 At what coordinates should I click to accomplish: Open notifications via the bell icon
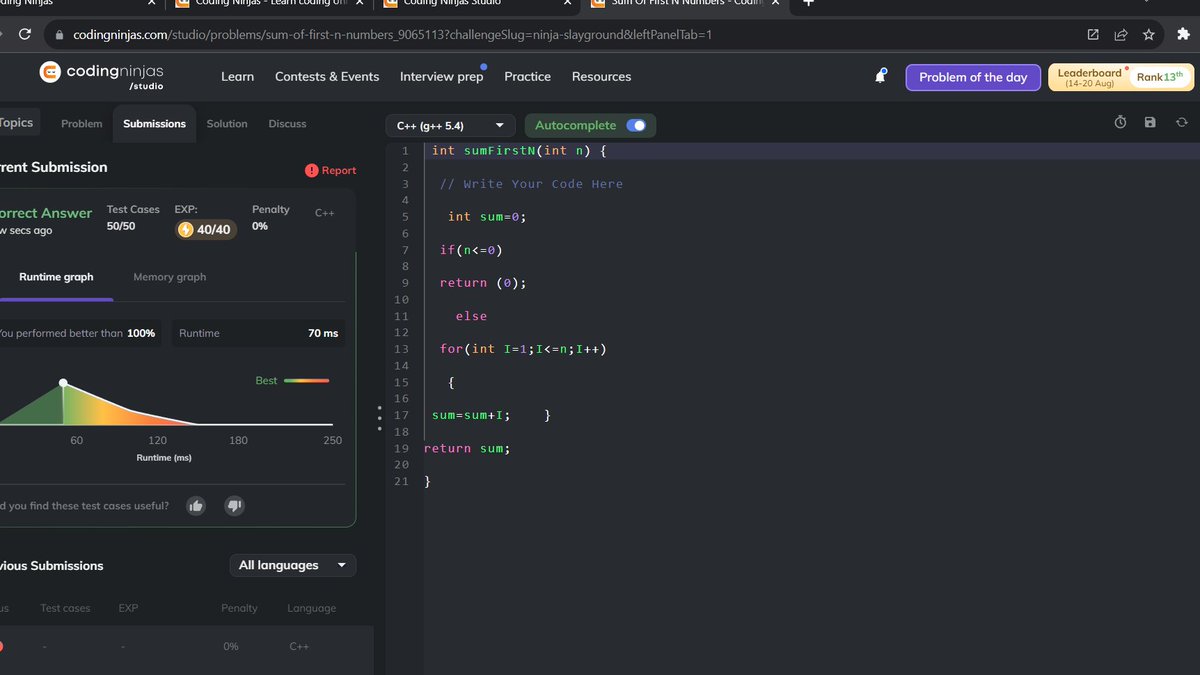(880, 76)
